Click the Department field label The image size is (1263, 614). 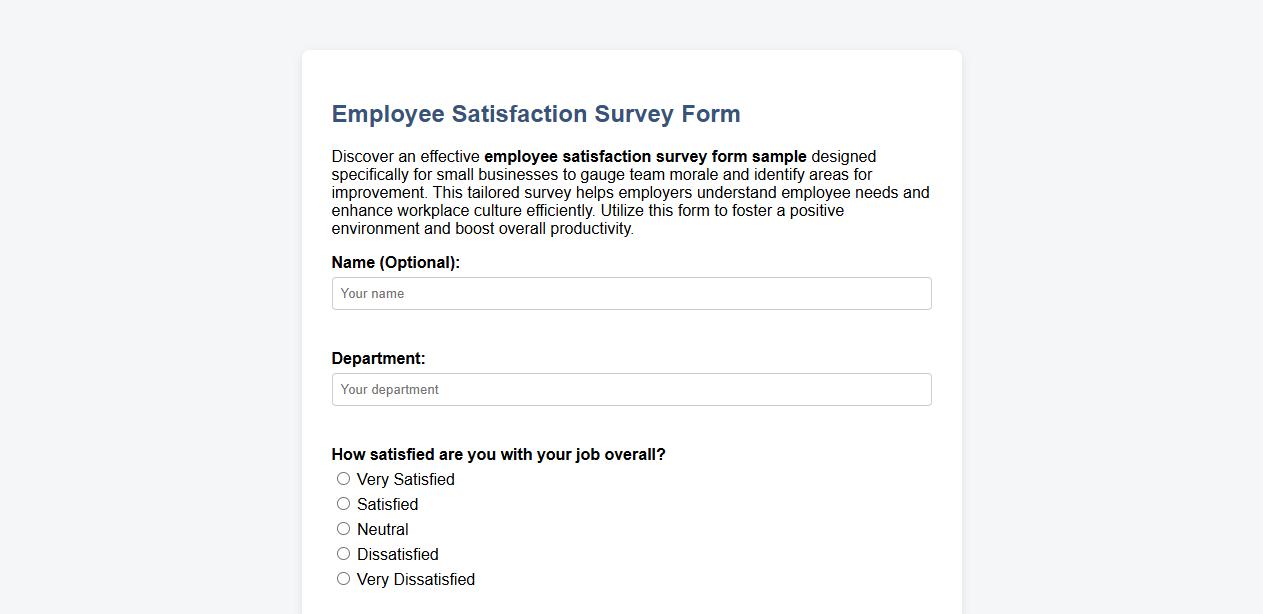pyautogui.click(x=378, y=358)
